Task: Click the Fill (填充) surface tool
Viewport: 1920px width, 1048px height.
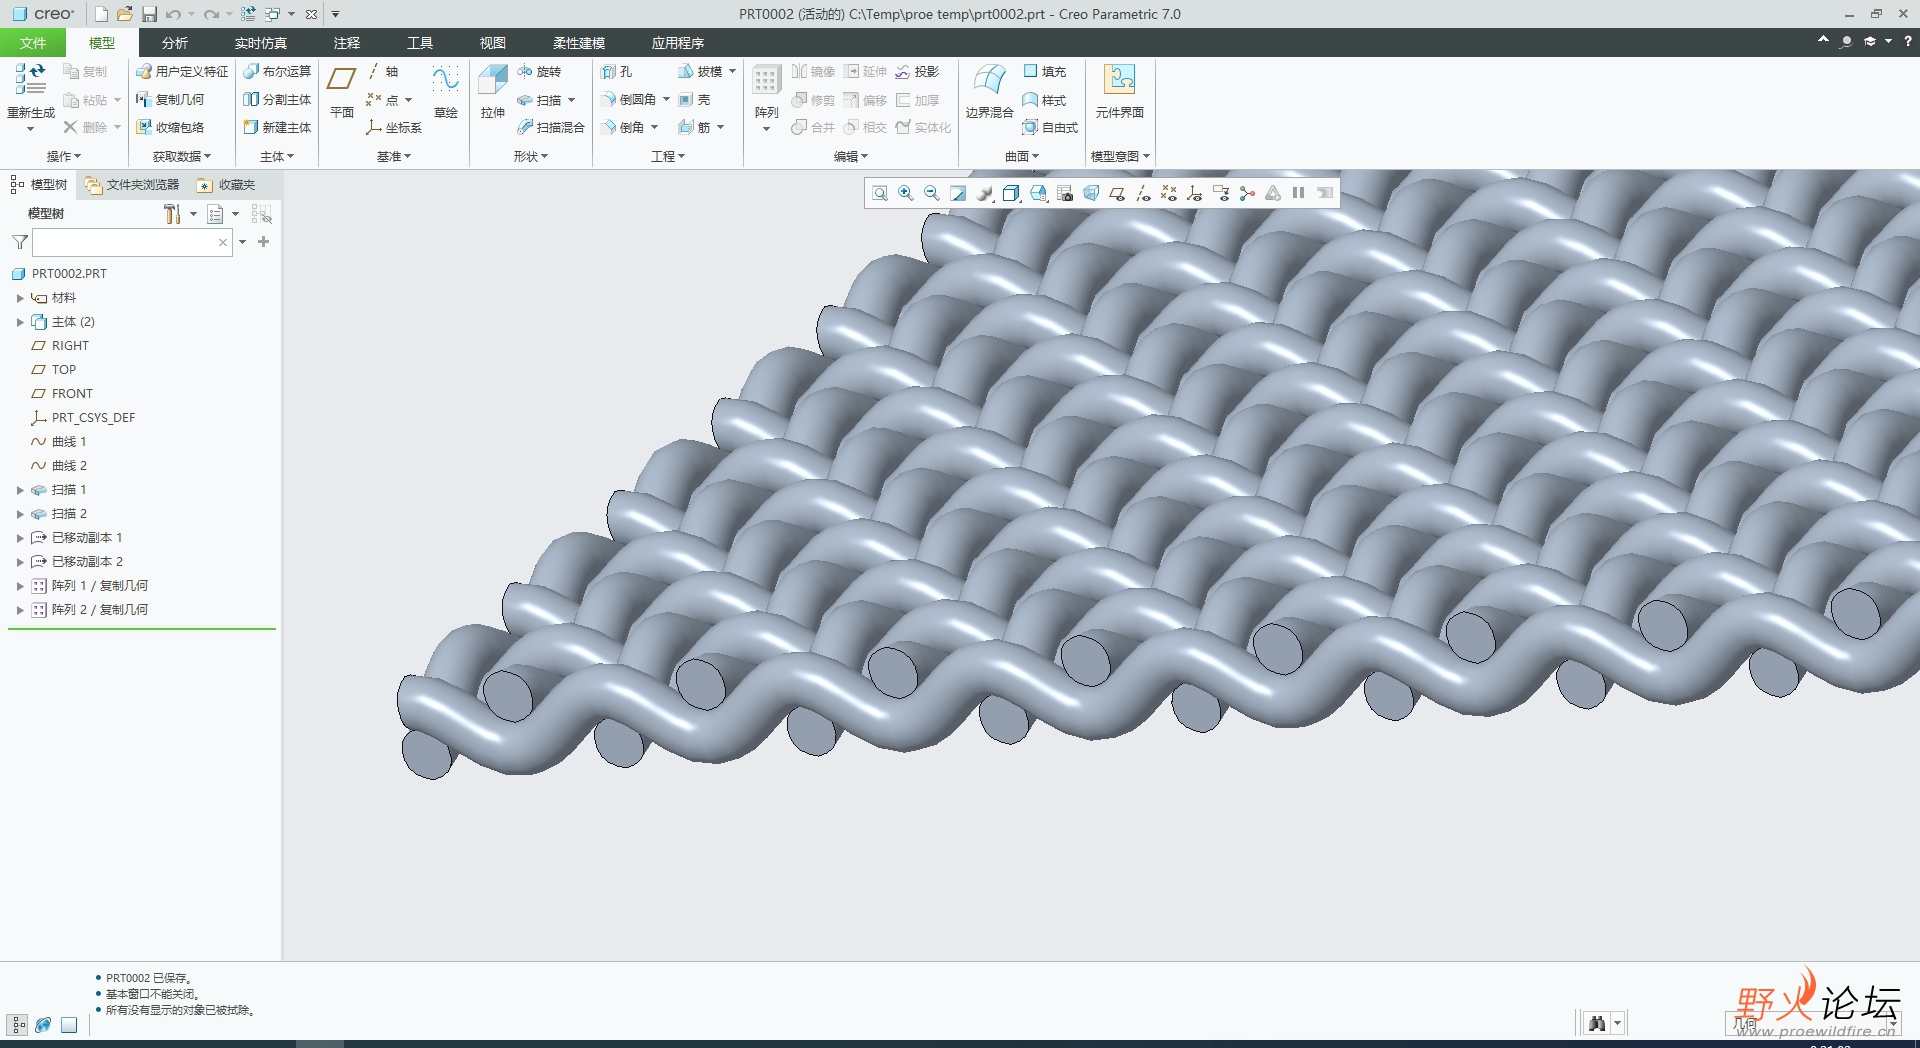Action: (1044, 72)
